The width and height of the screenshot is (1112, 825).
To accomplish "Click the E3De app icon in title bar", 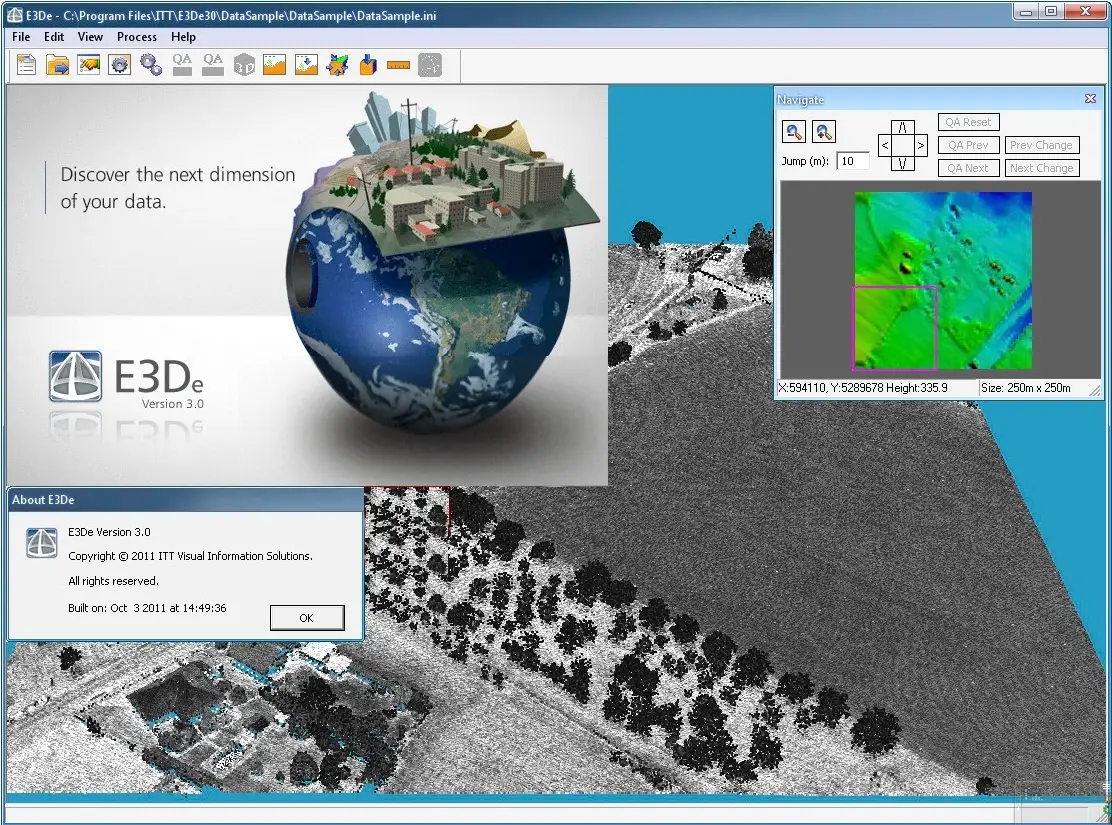I will click(14, 15).
